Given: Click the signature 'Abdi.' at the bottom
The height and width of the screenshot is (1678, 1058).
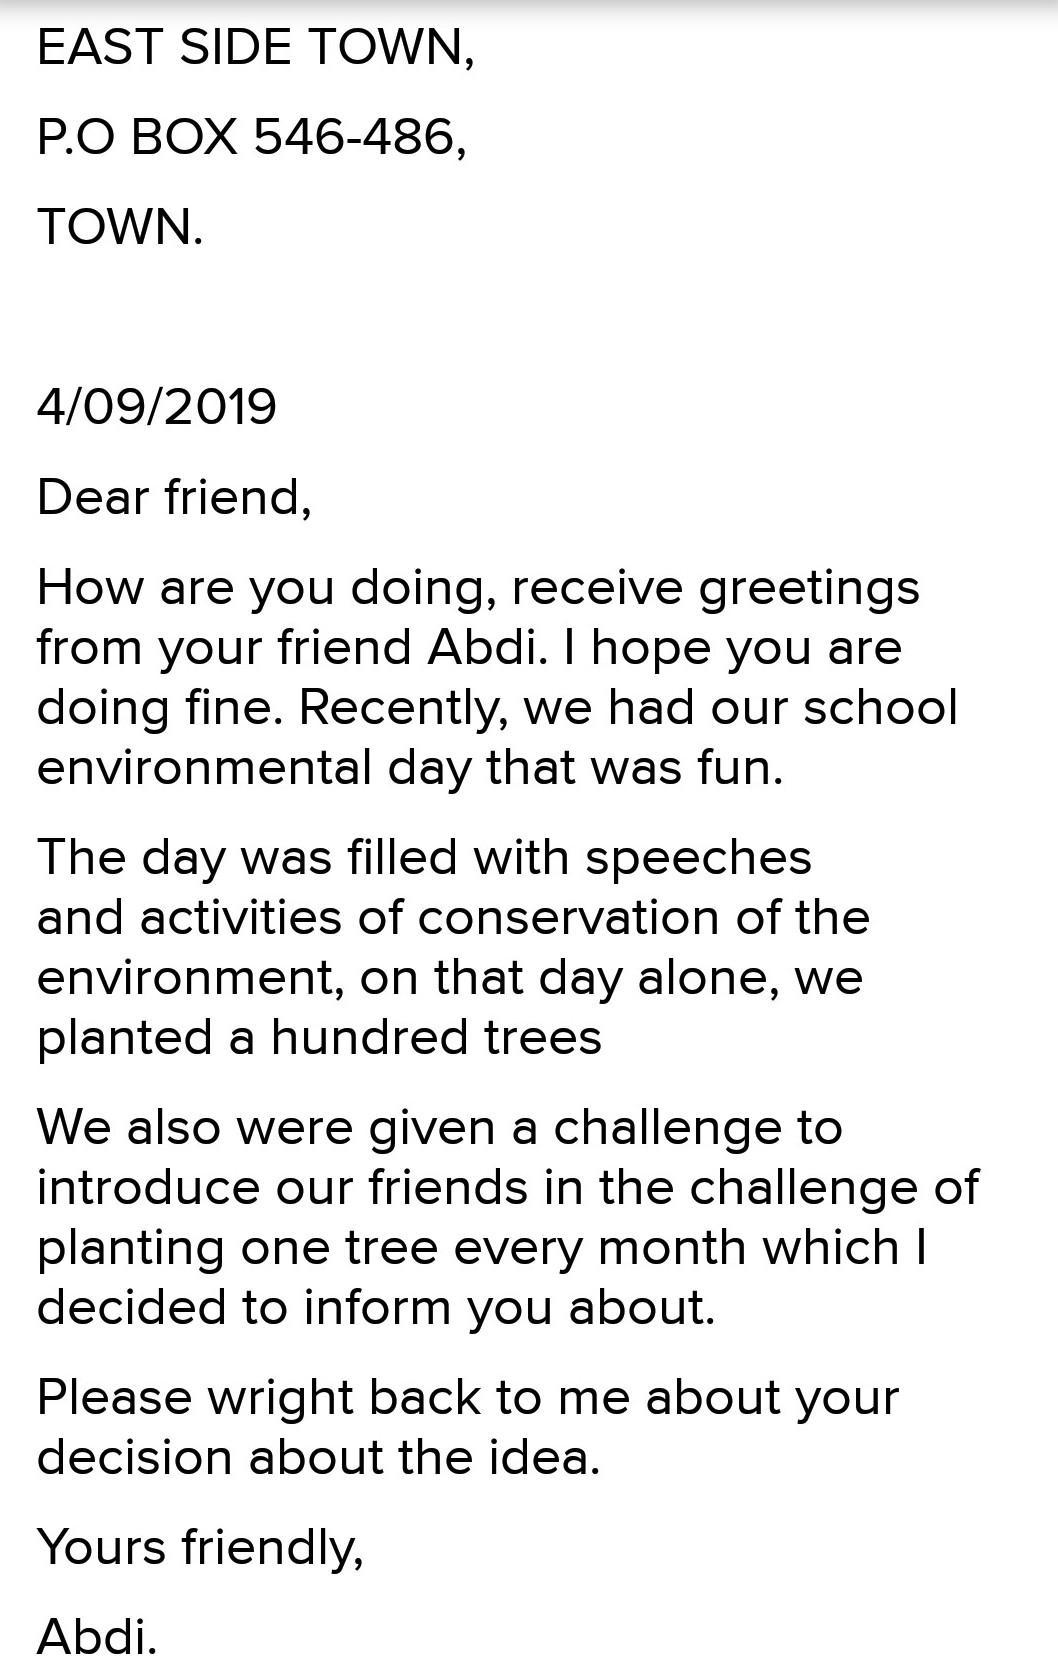Looking at the screenshot, I should pyautogui.click(x=97, y=1637).
